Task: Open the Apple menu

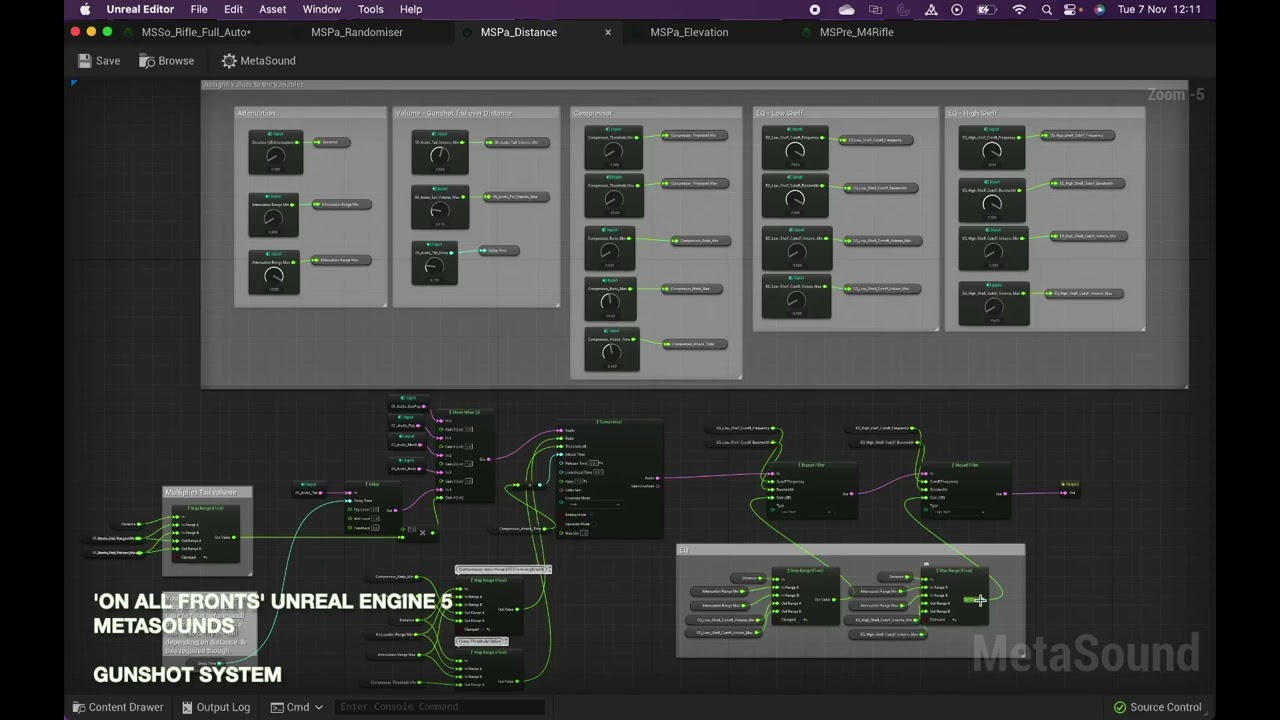Action: click(85, 9)
